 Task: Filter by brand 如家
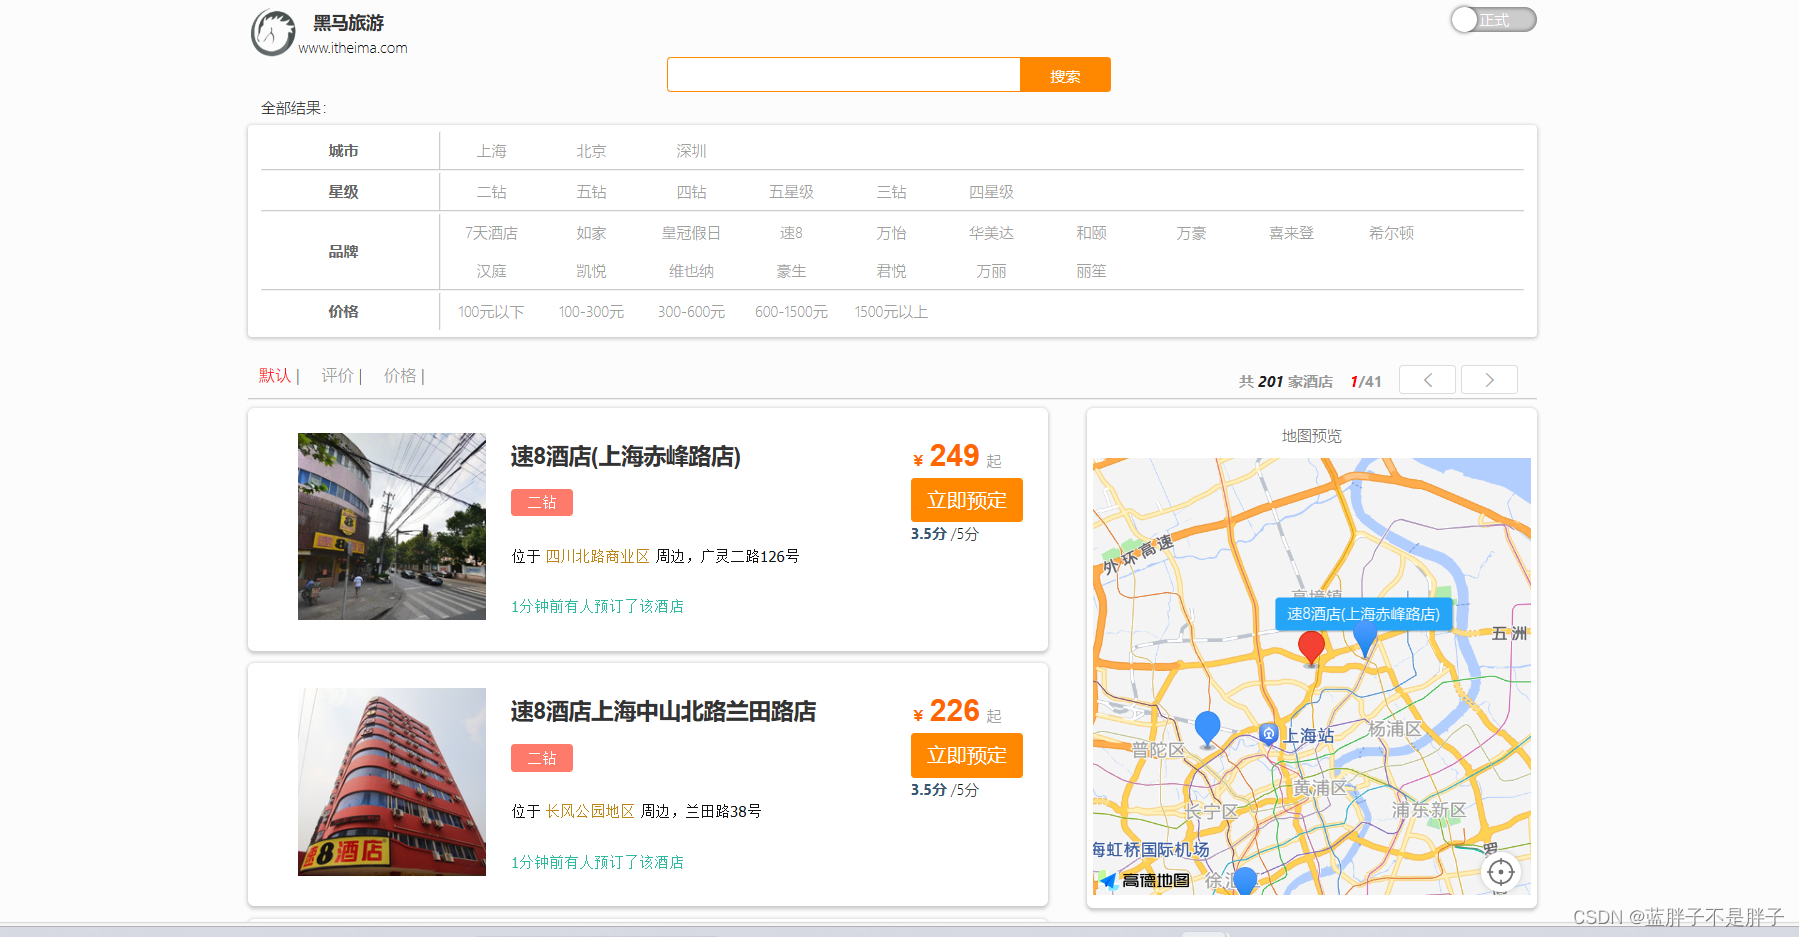[x=591, y=233]
